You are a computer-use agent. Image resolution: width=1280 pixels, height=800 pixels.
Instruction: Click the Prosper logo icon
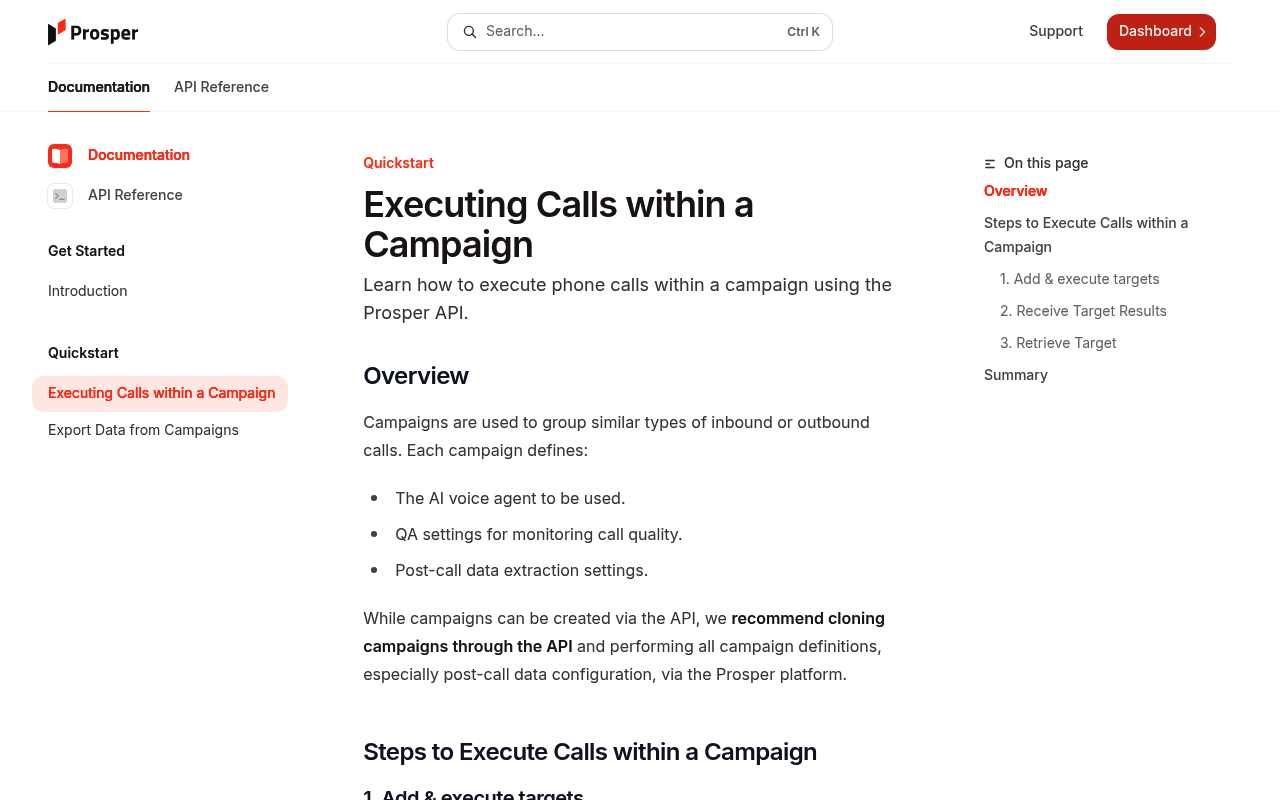(57, 32)
